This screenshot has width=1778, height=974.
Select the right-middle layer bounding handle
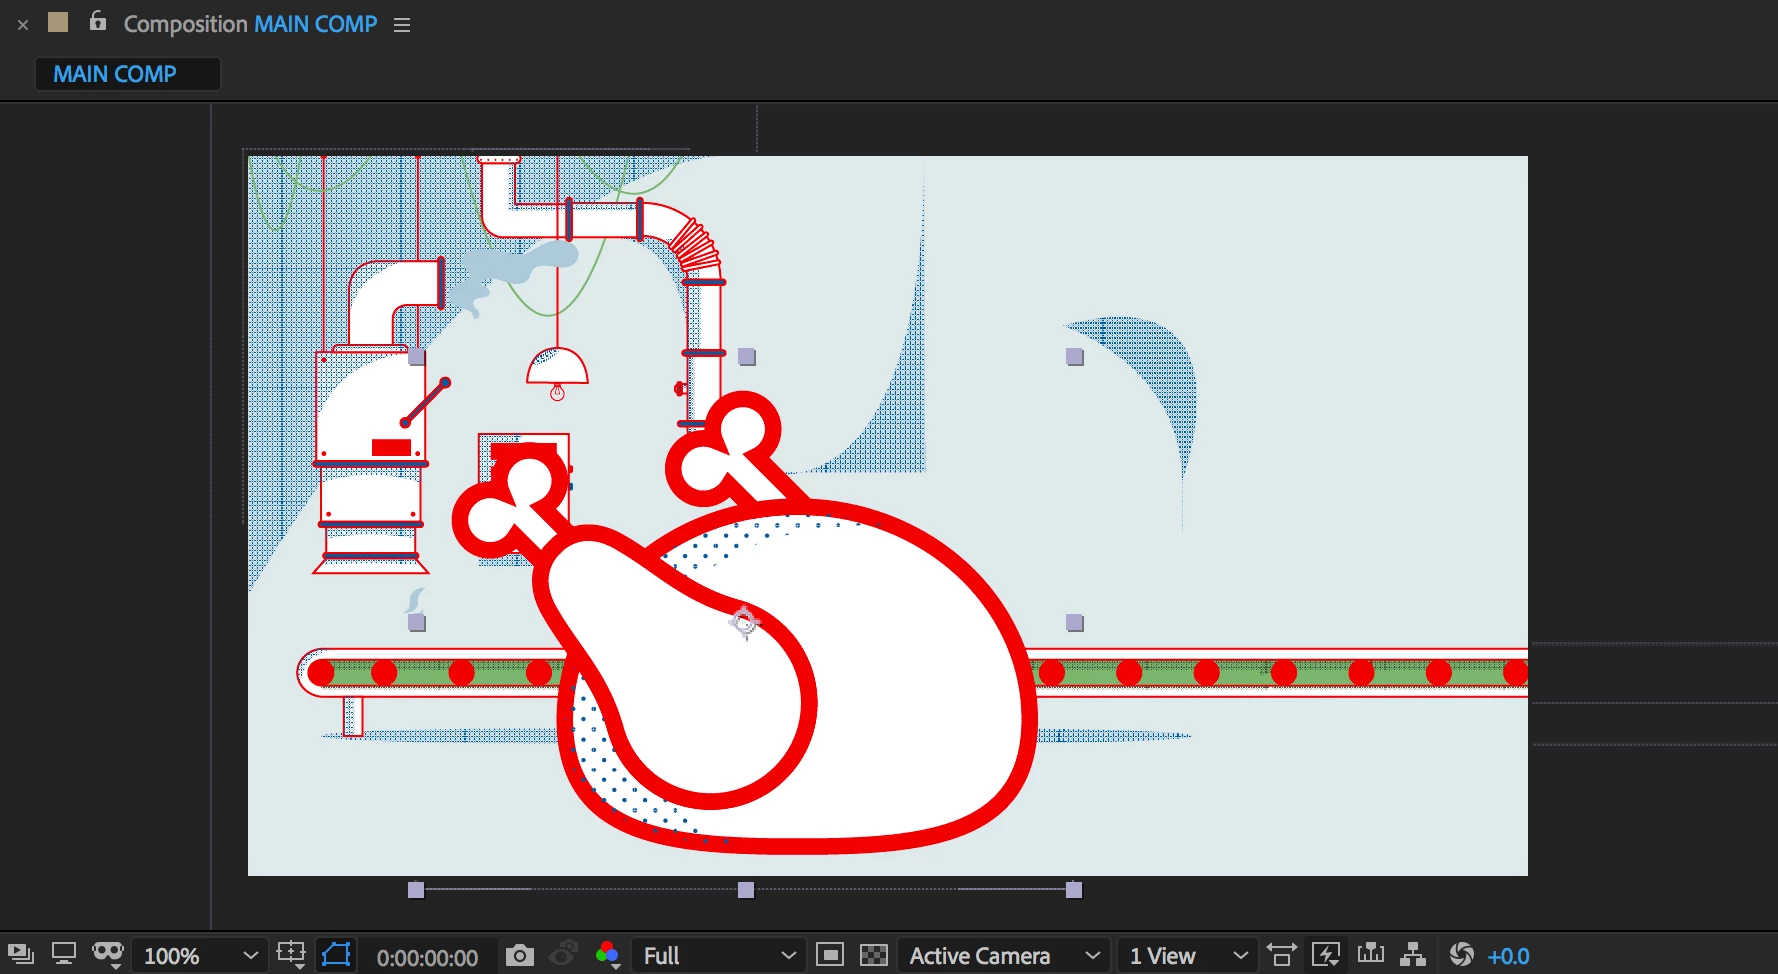pos(1074,623)
